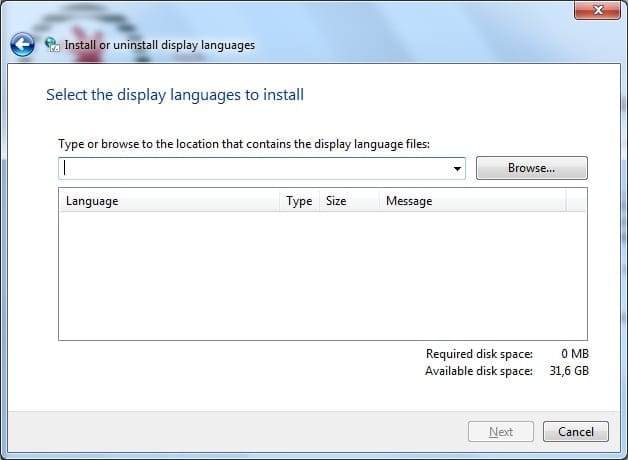Screen dimensions: 628x460
Task: Expand the location path dropdown arrow
Action: coord(458,169)
